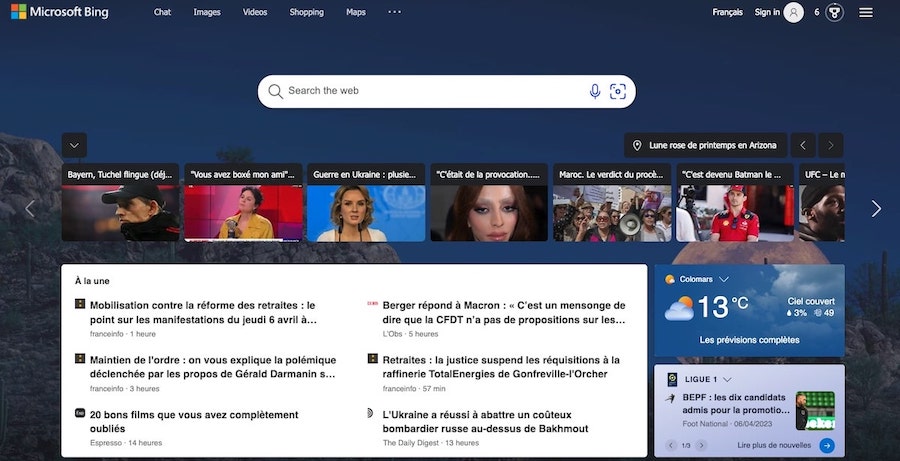Open the Maps tab
This screenshot has height=461, width=900.
(356, 12)
